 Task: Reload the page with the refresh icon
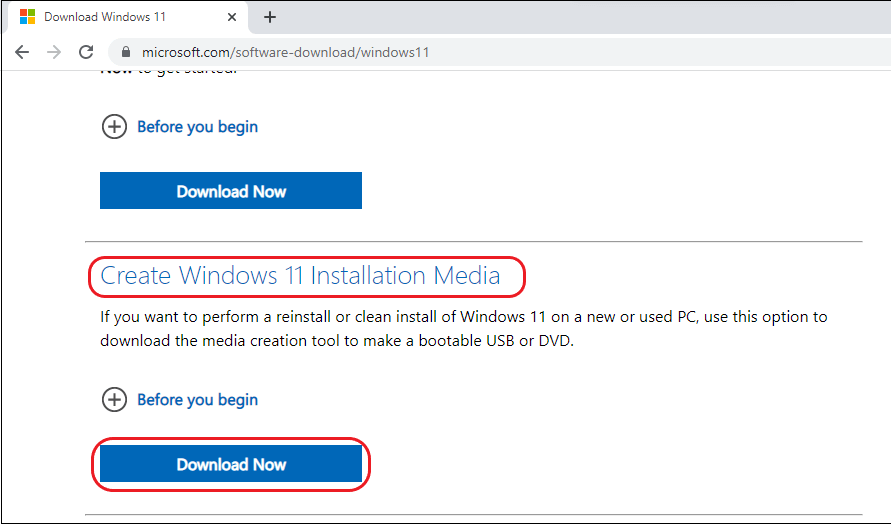pyautogui.click(x=86, y=52)
